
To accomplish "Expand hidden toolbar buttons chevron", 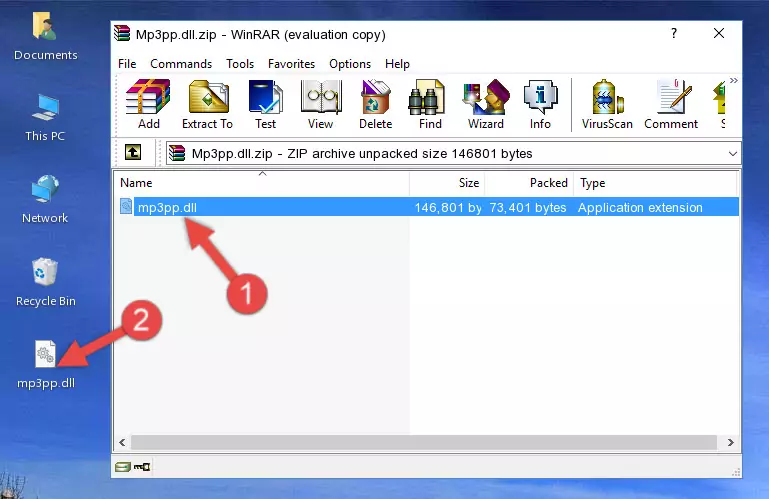I will (733, 80).
